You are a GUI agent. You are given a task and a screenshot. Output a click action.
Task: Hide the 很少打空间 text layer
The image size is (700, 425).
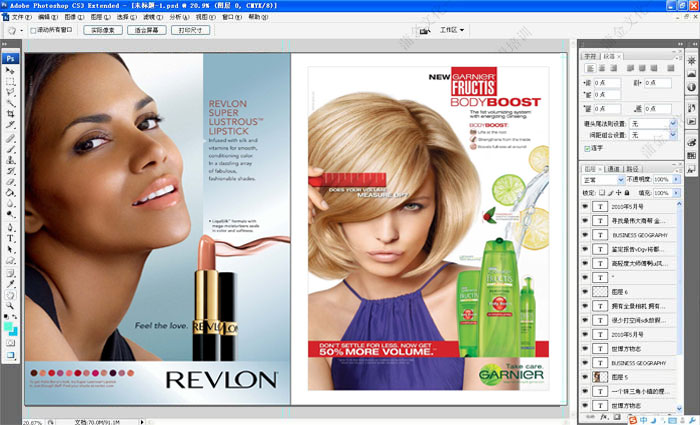pos(585,320)
